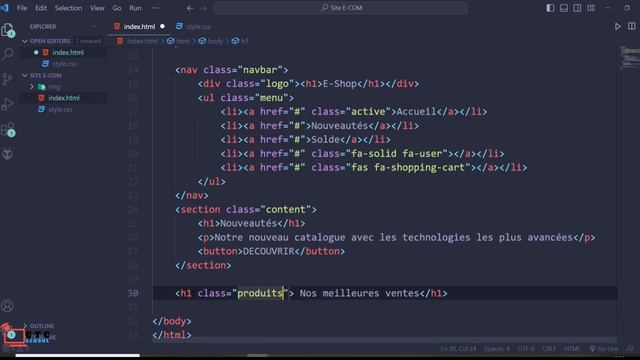Toggle the secondary sidebar visibility

click(x=577, y=8)
